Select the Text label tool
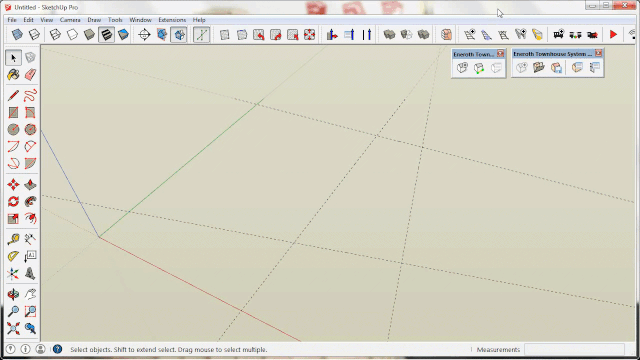The width and height of the screenshot is (640, 360). [30, 256]
